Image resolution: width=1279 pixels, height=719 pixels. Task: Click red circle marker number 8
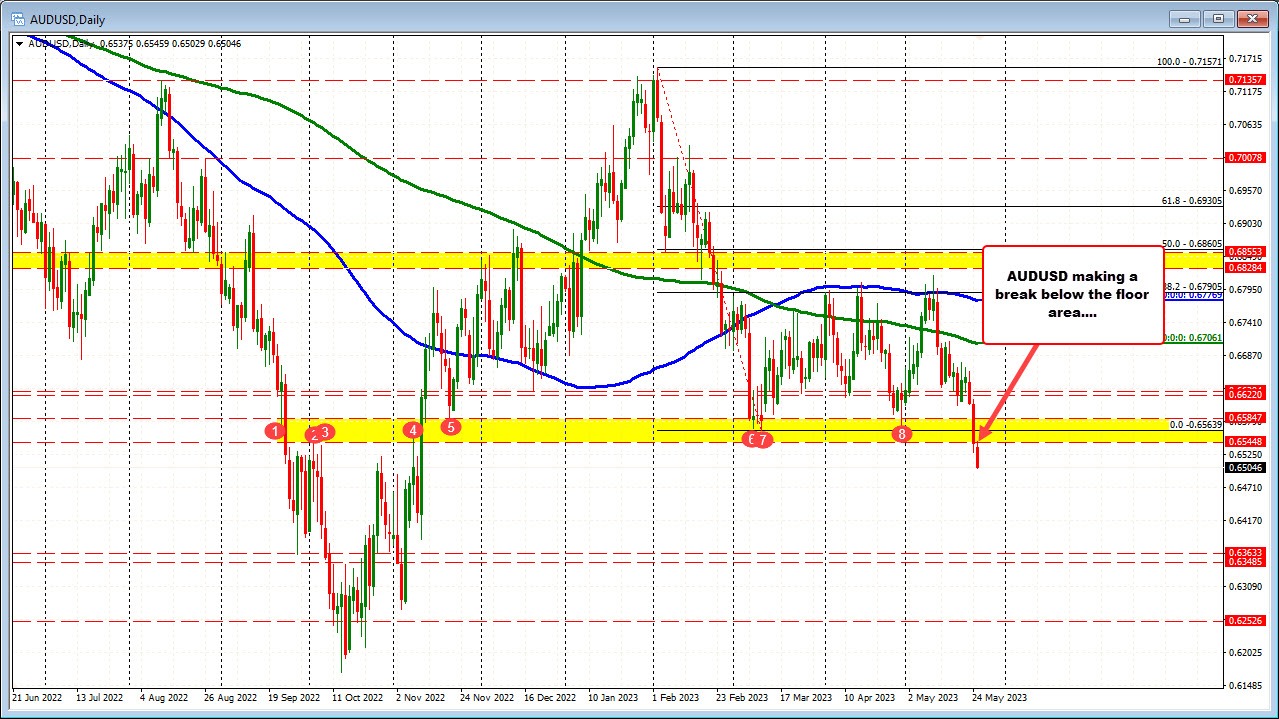click(902, 433)
